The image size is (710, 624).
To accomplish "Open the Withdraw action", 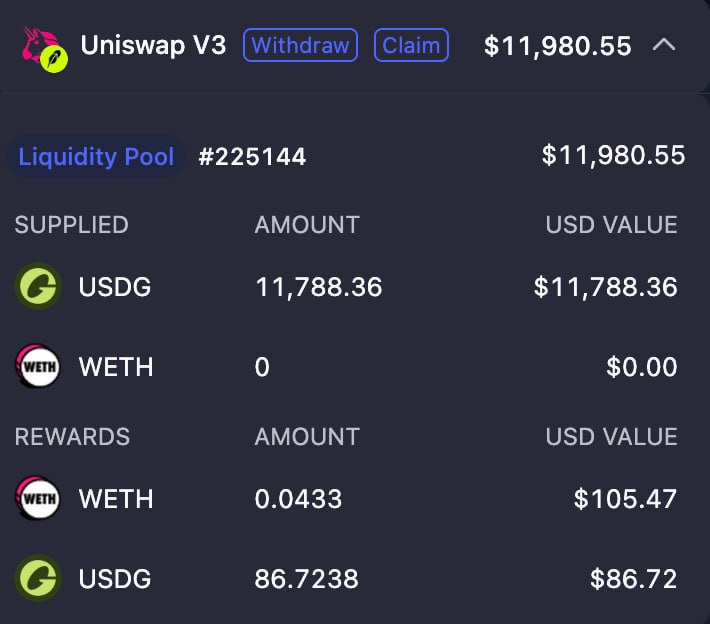I will pos(301,45).
